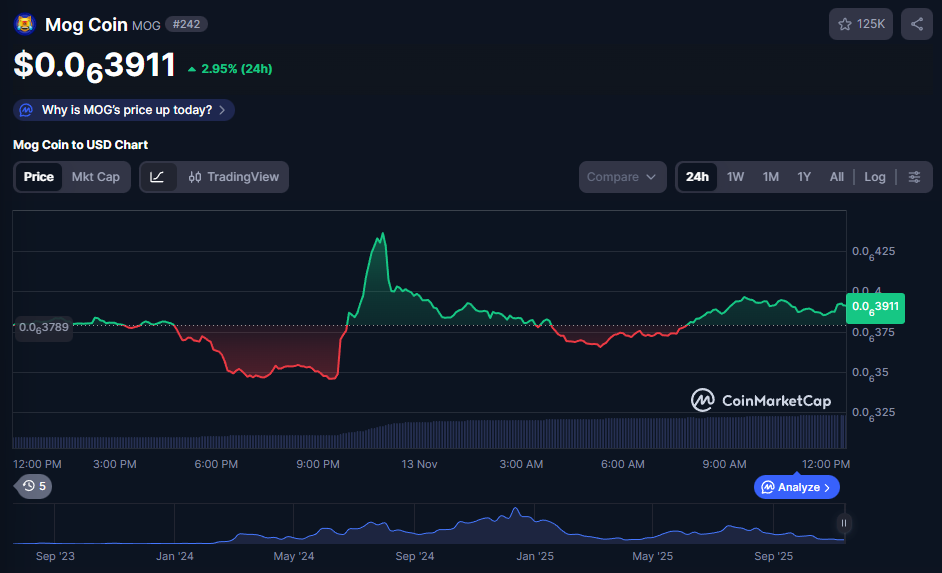The width and height of the screenshot is (942, 573).
Task: Click the Jan '25 label on range timeline
Action: pos(535,556)
